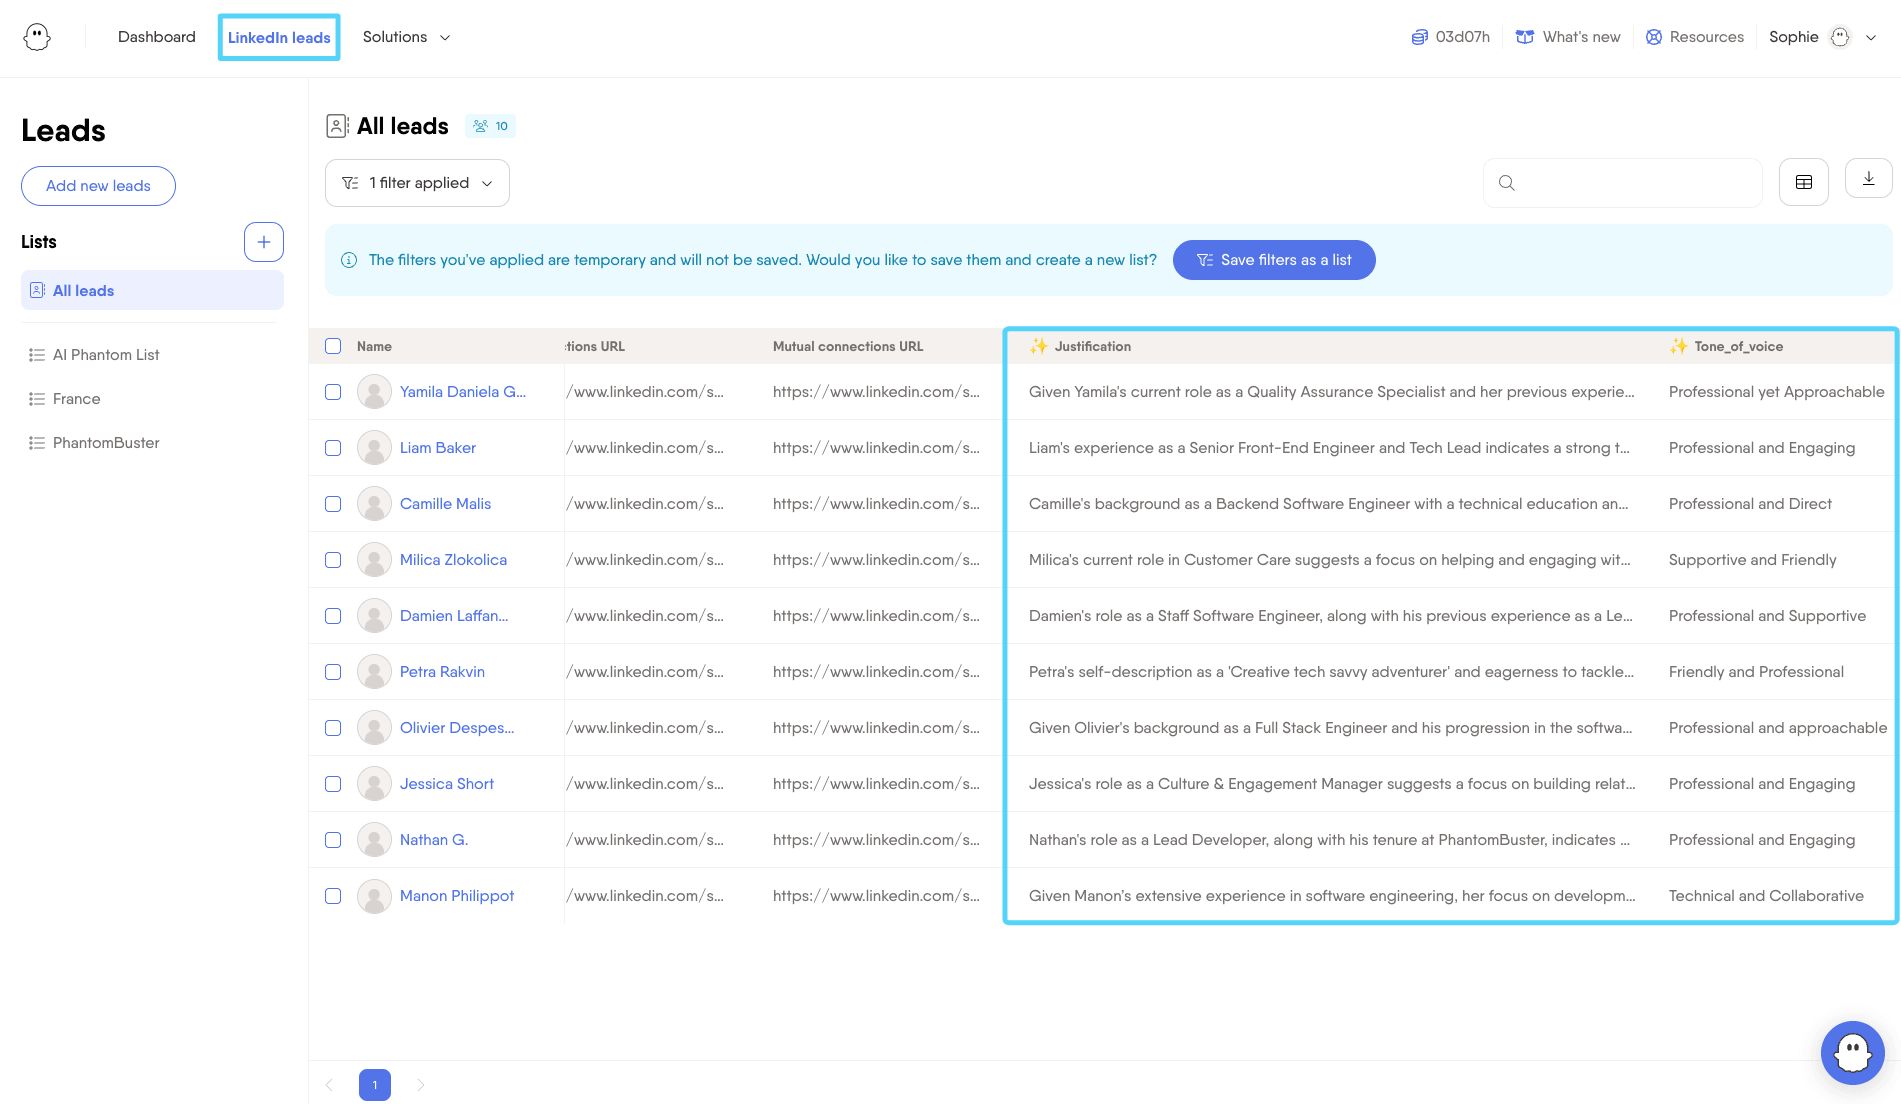The width and height of the screenshot is (1901, 1104).
Task: Check the box for Yamila Daniela G...
Action: pyautogui.click(x=333, y=392)
